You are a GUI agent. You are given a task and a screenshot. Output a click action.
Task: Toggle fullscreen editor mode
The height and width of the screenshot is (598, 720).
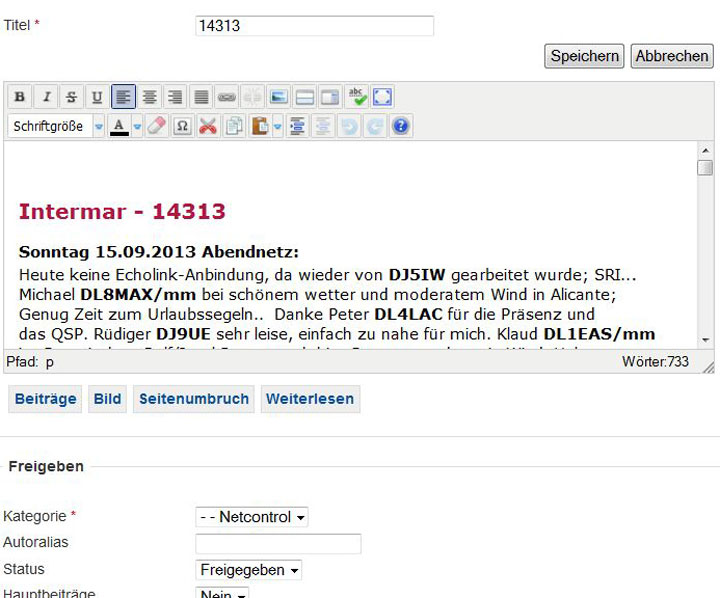click(382, 96)
